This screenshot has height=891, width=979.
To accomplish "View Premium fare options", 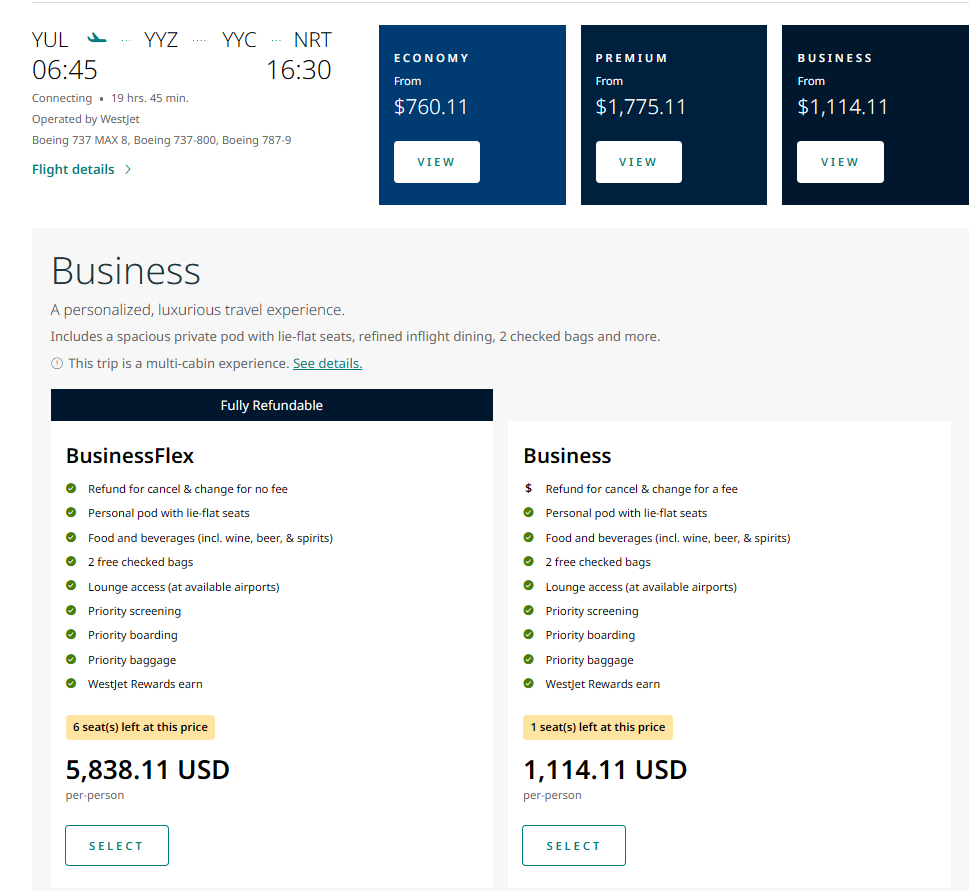I will [x=638, y=162].
